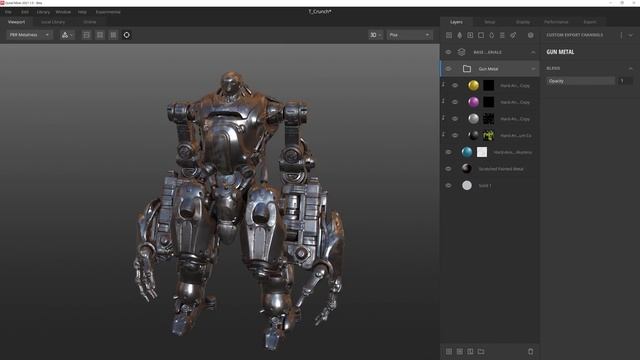This screenshot has width=640, height=360.
Task: Toggle visibility of the Base materials group
Action: coord(449,52)
